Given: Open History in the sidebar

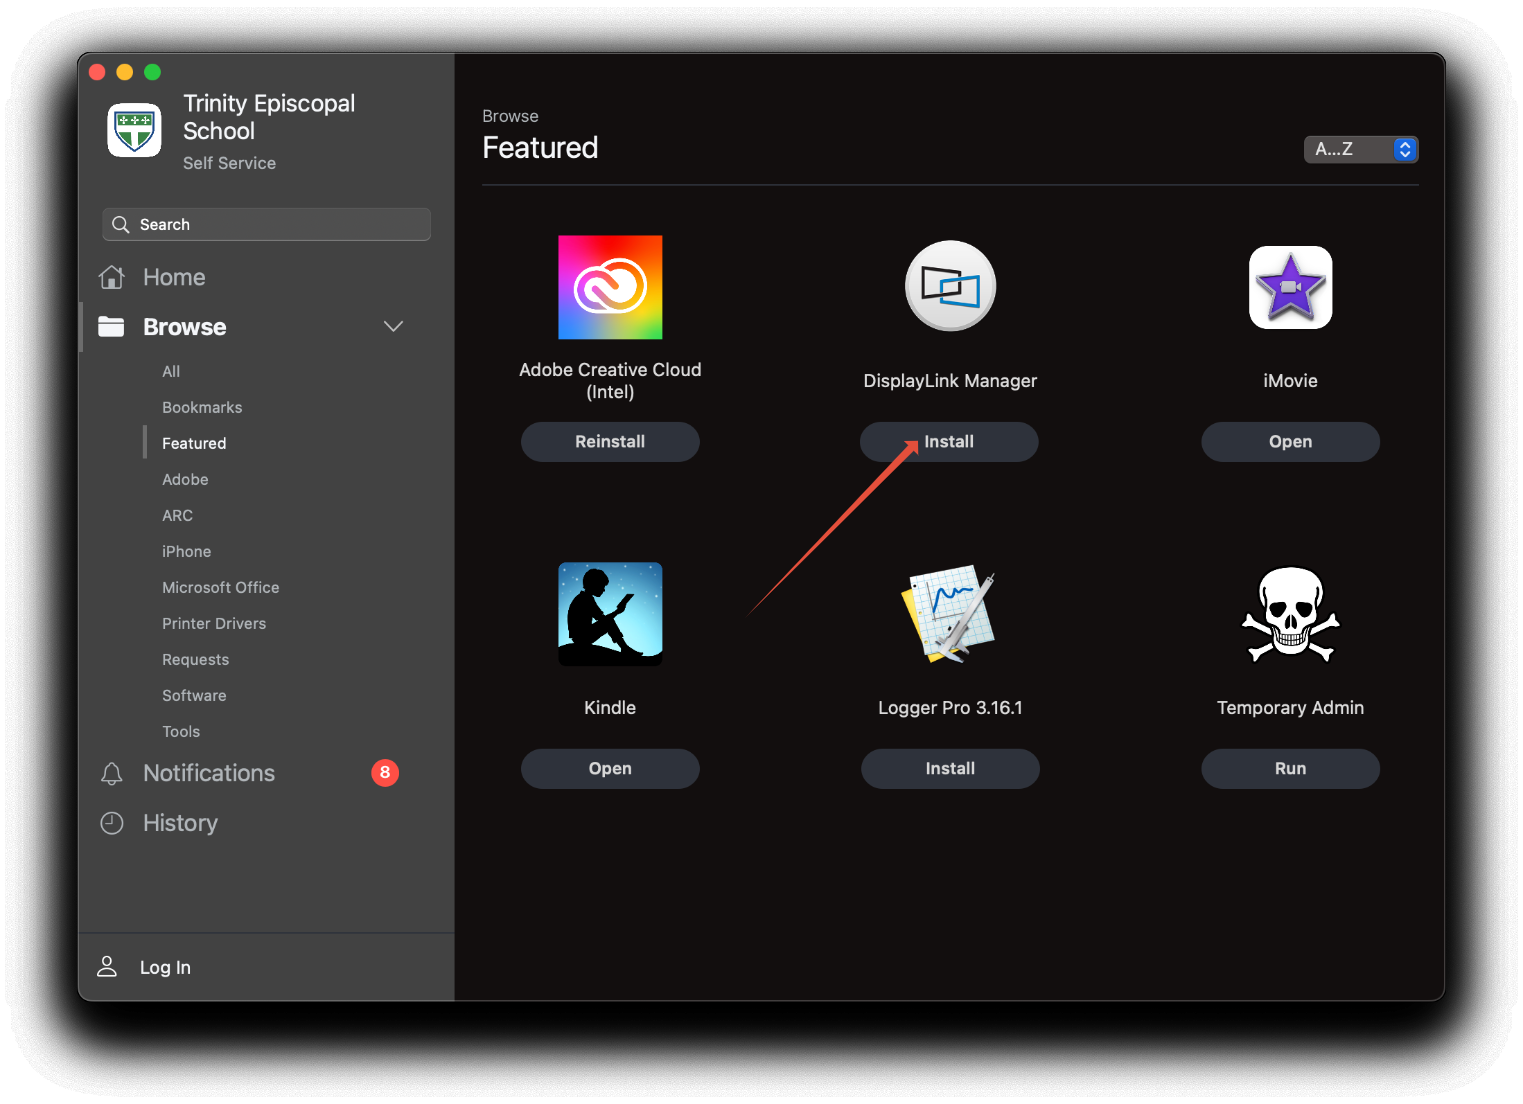Looking at the screenshot, I should tap(180, 823).
